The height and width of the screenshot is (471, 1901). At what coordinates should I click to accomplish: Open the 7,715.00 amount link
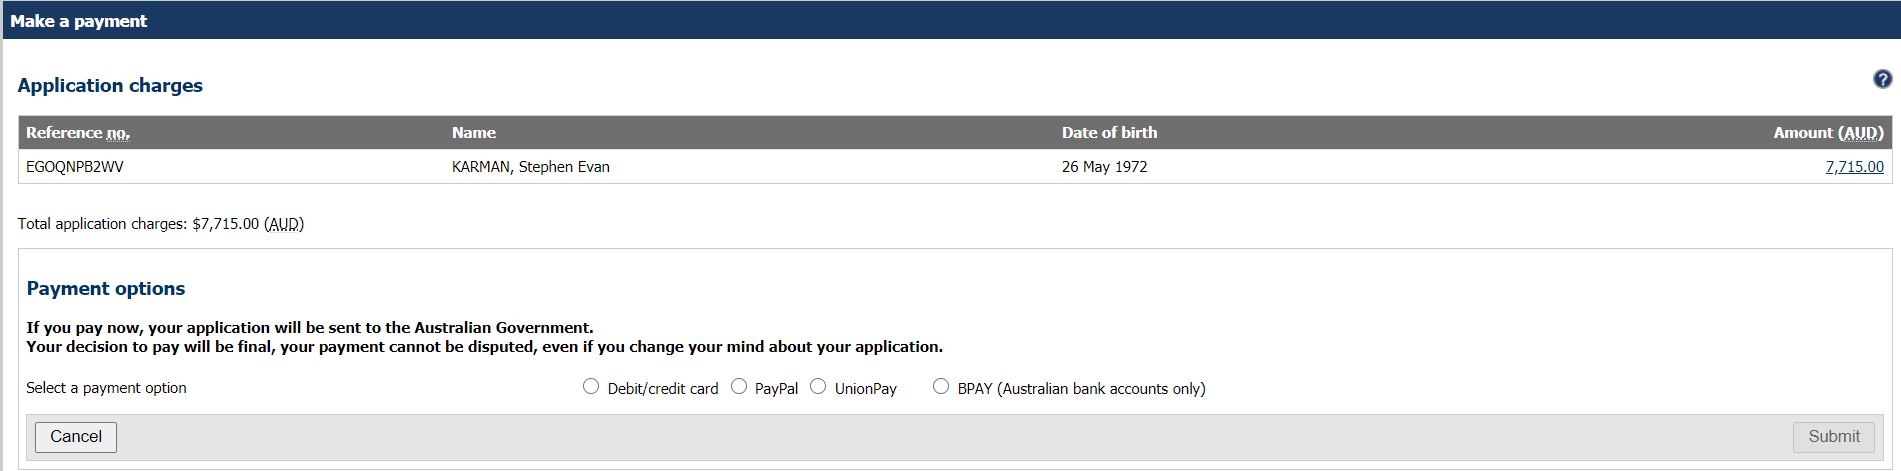pos(1854,167)
